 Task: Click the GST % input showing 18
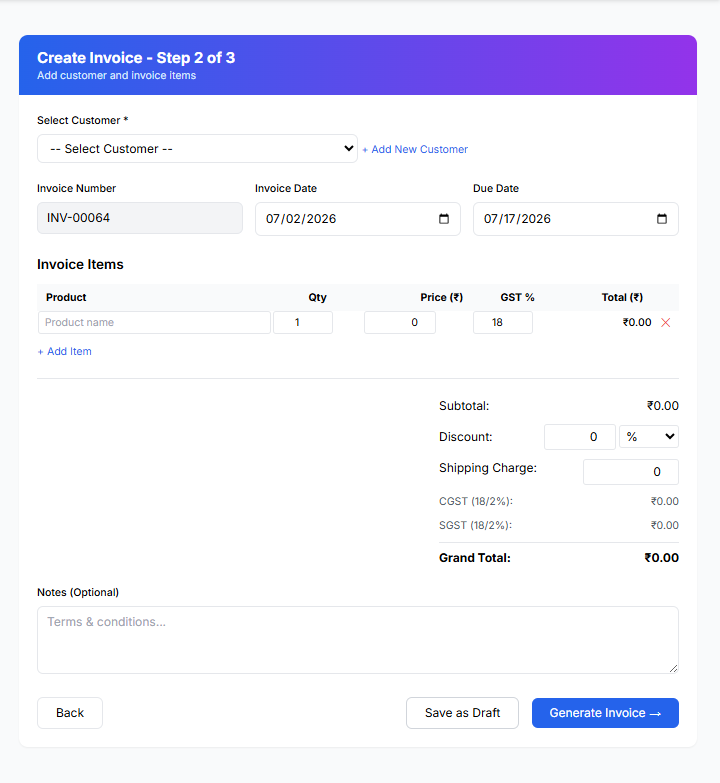pos(503,323)
